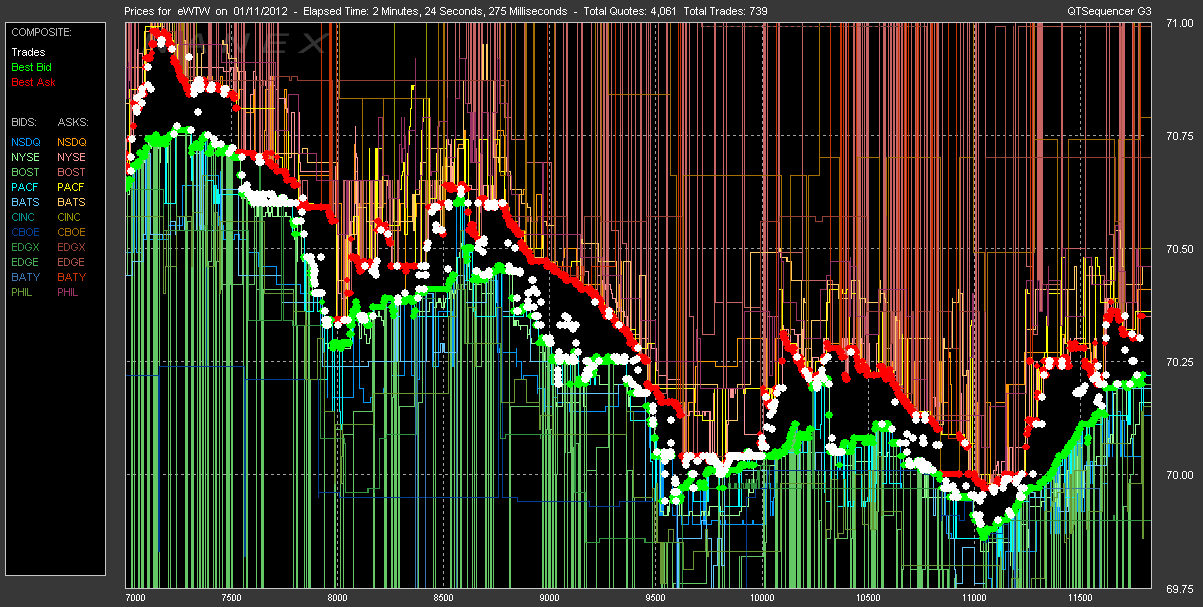Click the 'Prices for eWTW on 01/11/2012' title
Viewport: 1203px width, 607px height.
(x=208, y=10)
